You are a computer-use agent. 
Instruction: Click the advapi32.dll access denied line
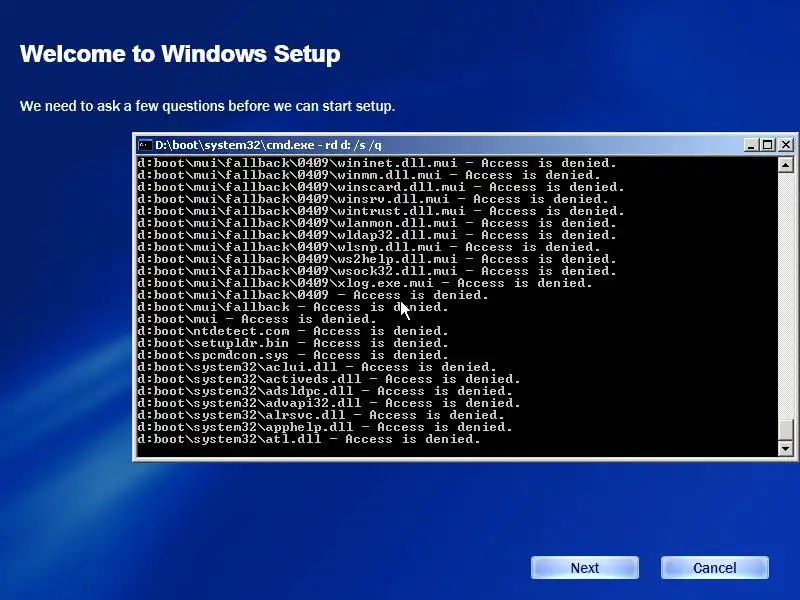point(329,403)
